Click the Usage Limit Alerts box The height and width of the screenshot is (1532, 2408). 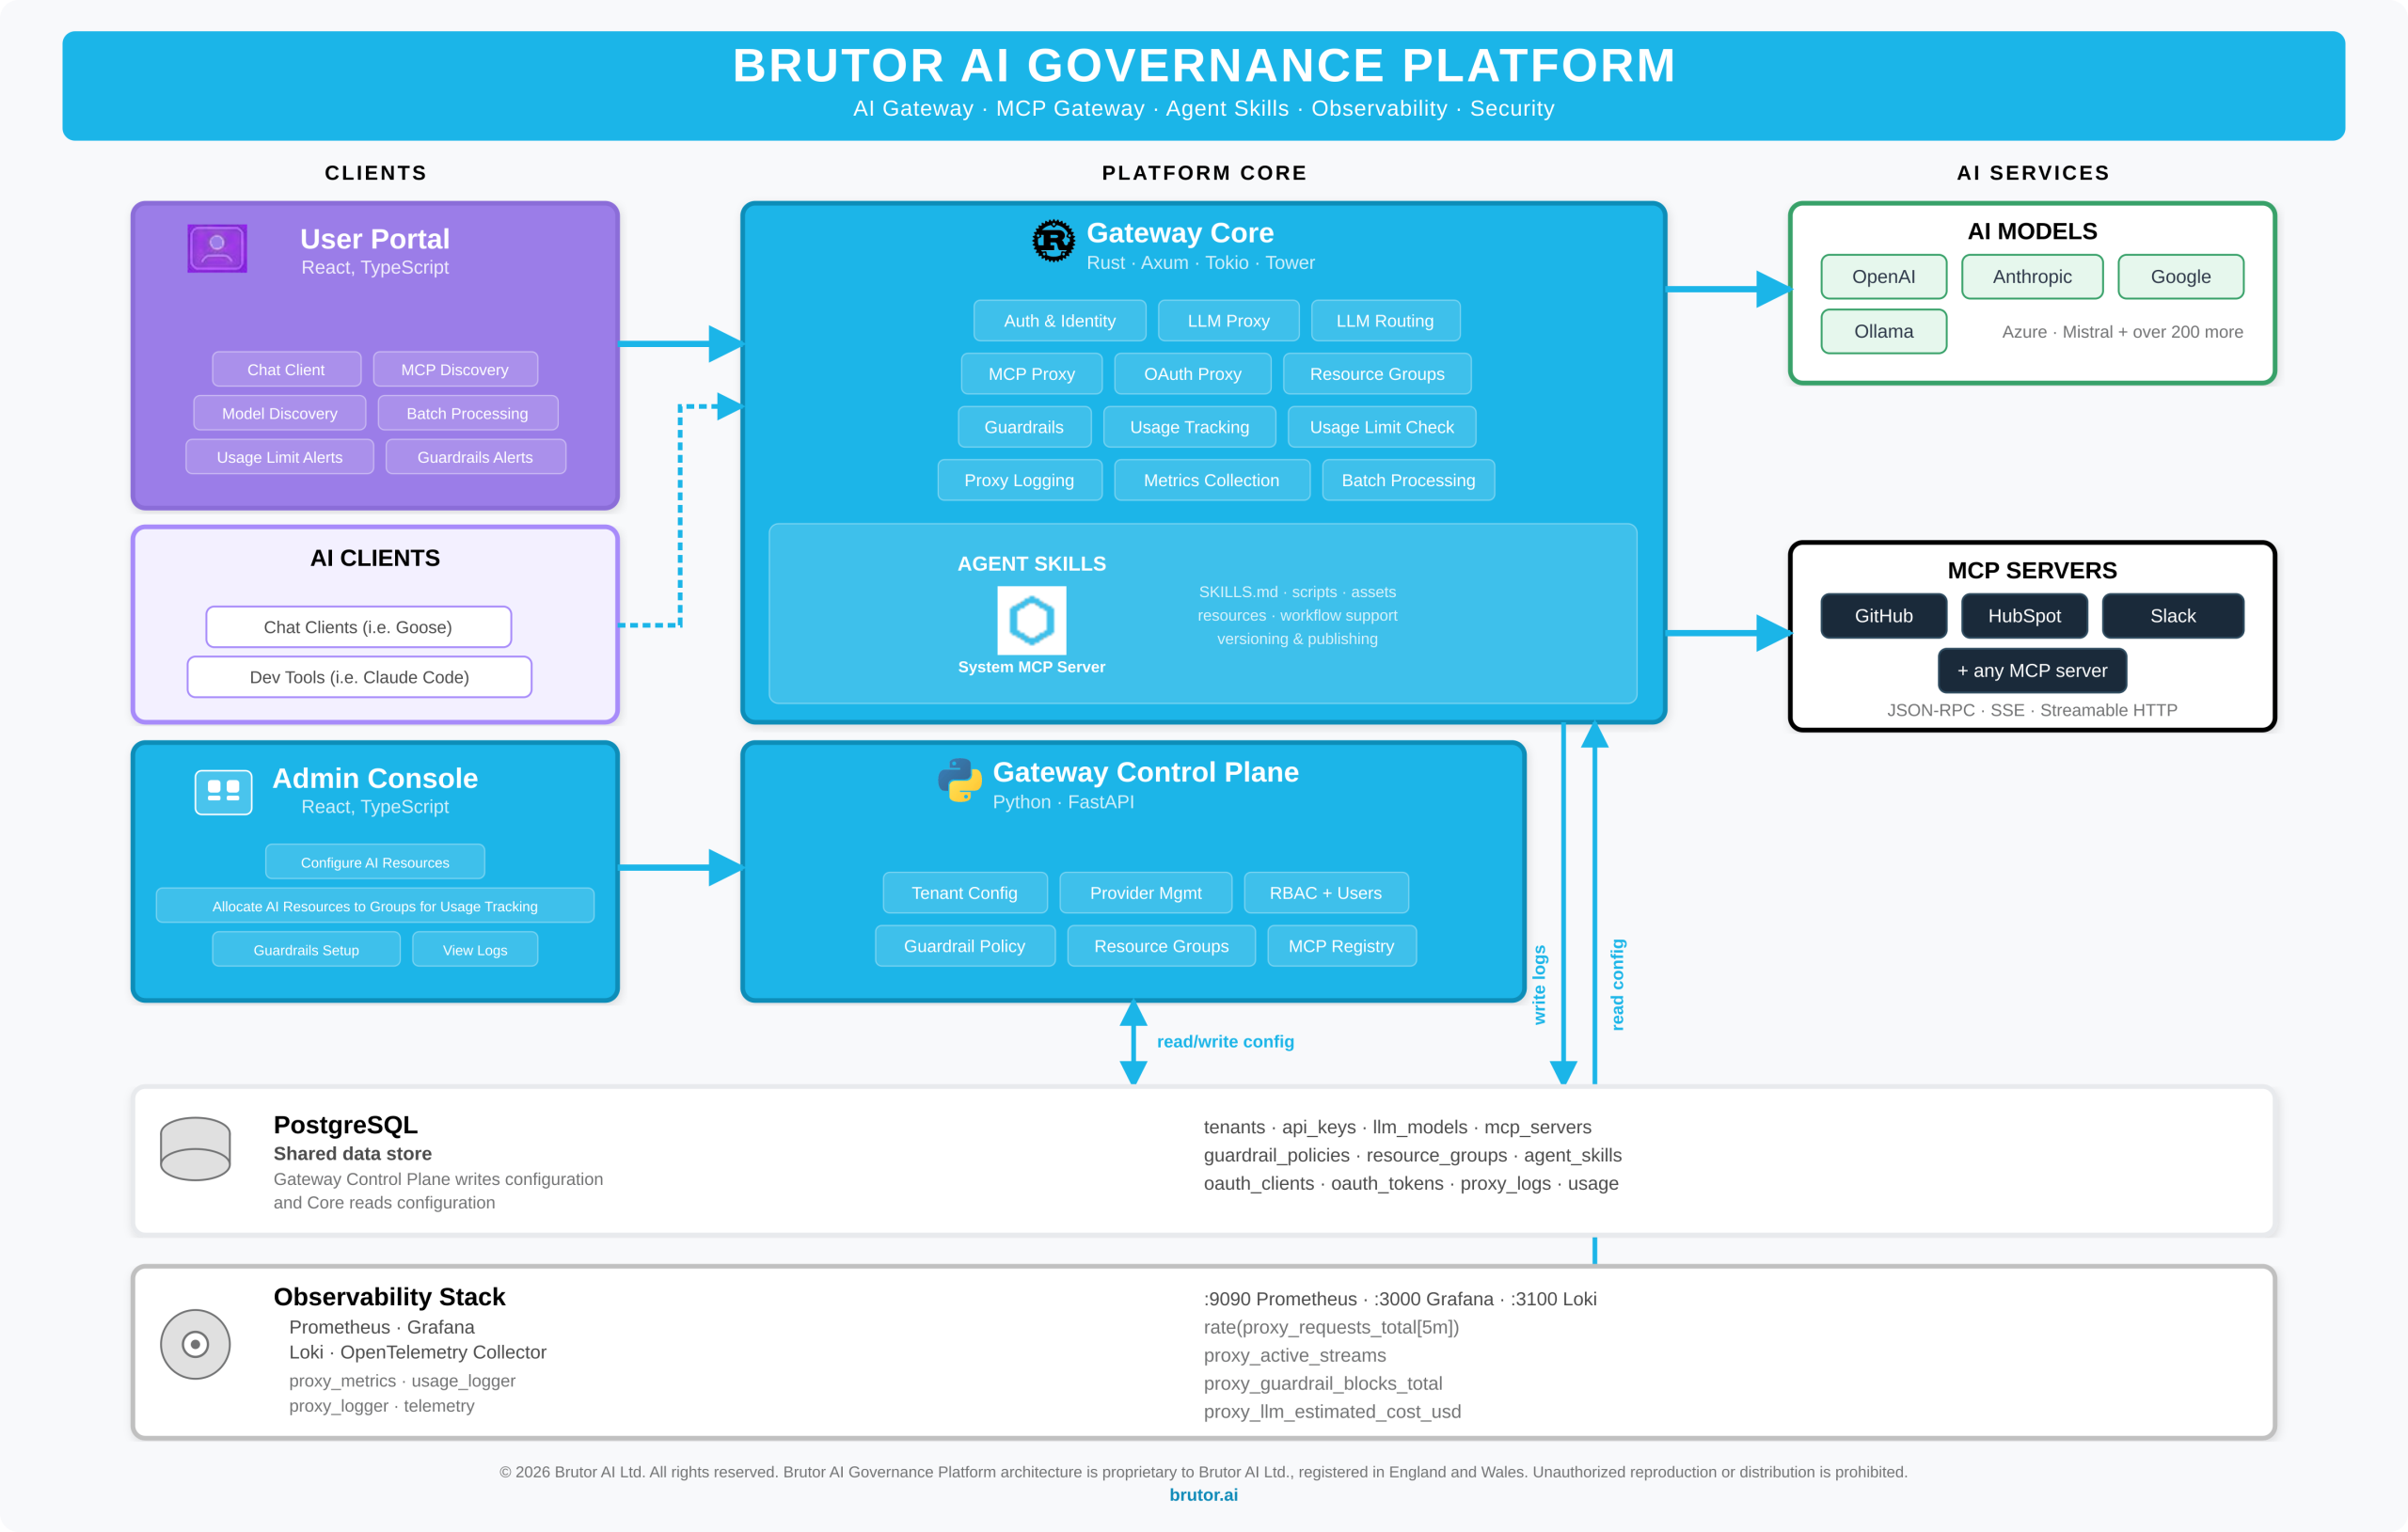[x=279, y=457]
